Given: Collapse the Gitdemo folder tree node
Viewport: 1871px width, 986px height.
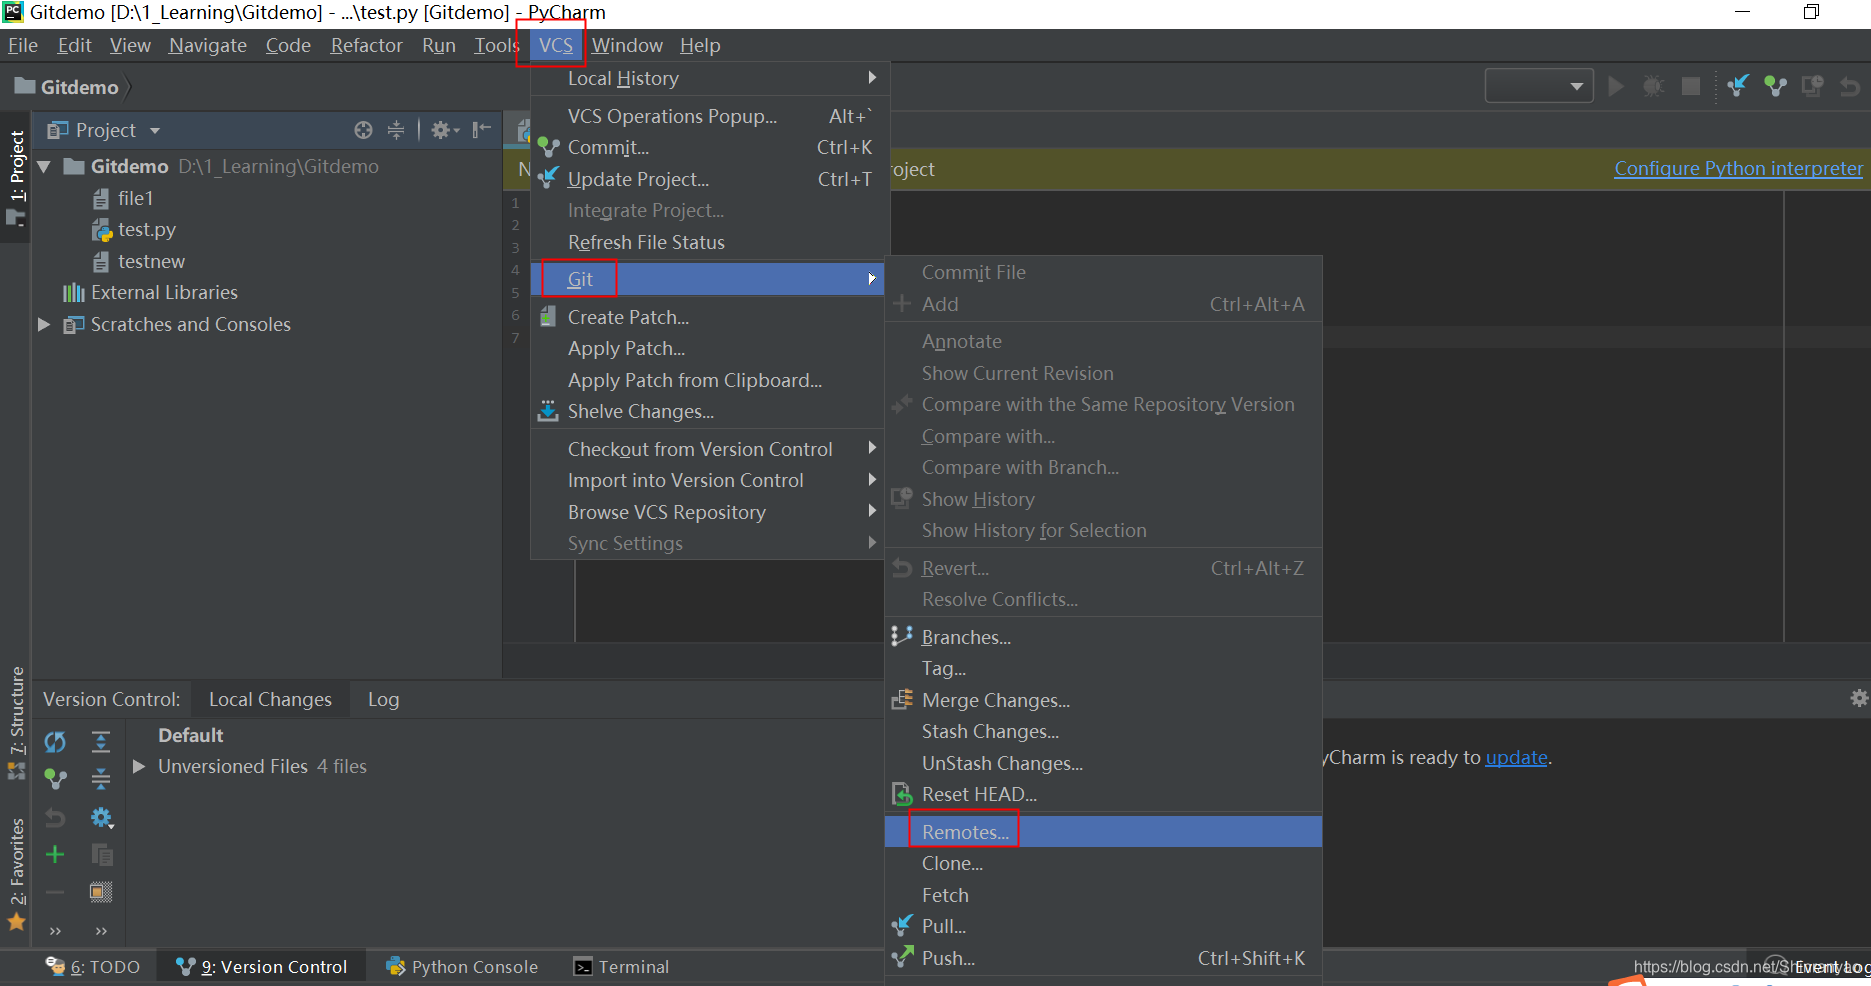Looking at the screenshot, I should (44, 166).
